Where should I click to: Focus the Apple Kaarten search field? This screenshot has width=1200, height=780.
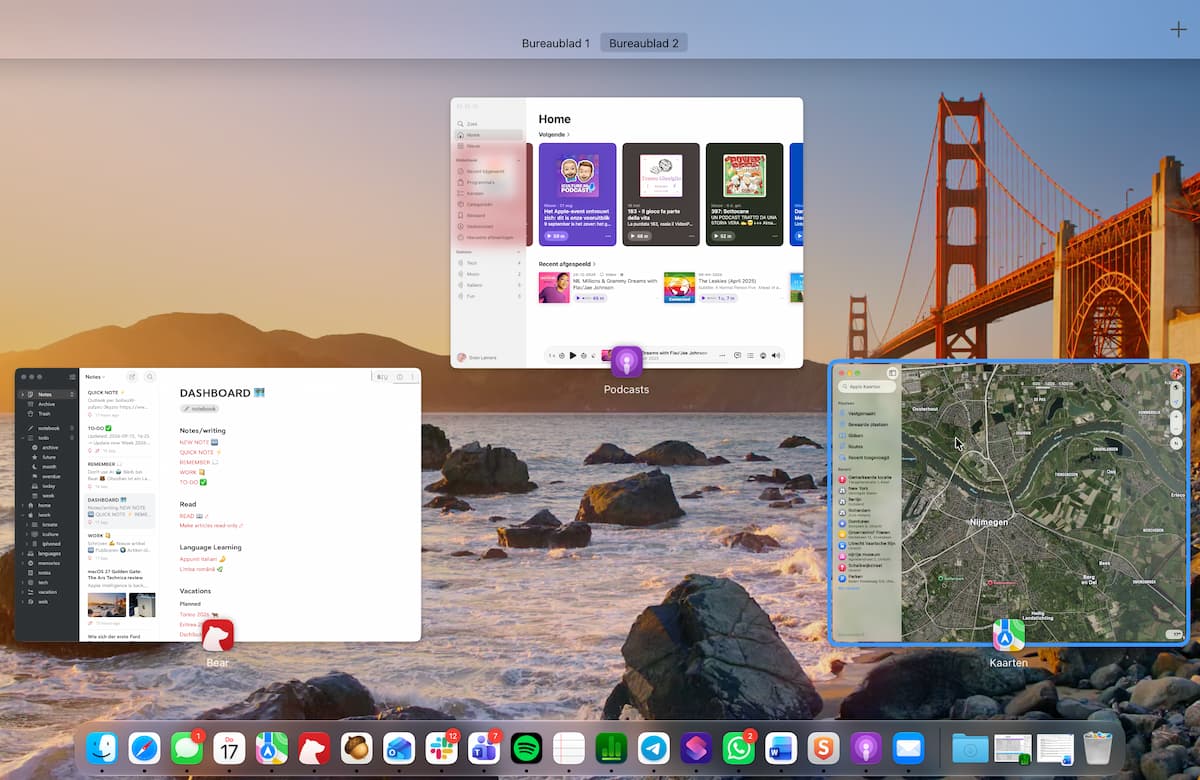[x=865, y=386]
